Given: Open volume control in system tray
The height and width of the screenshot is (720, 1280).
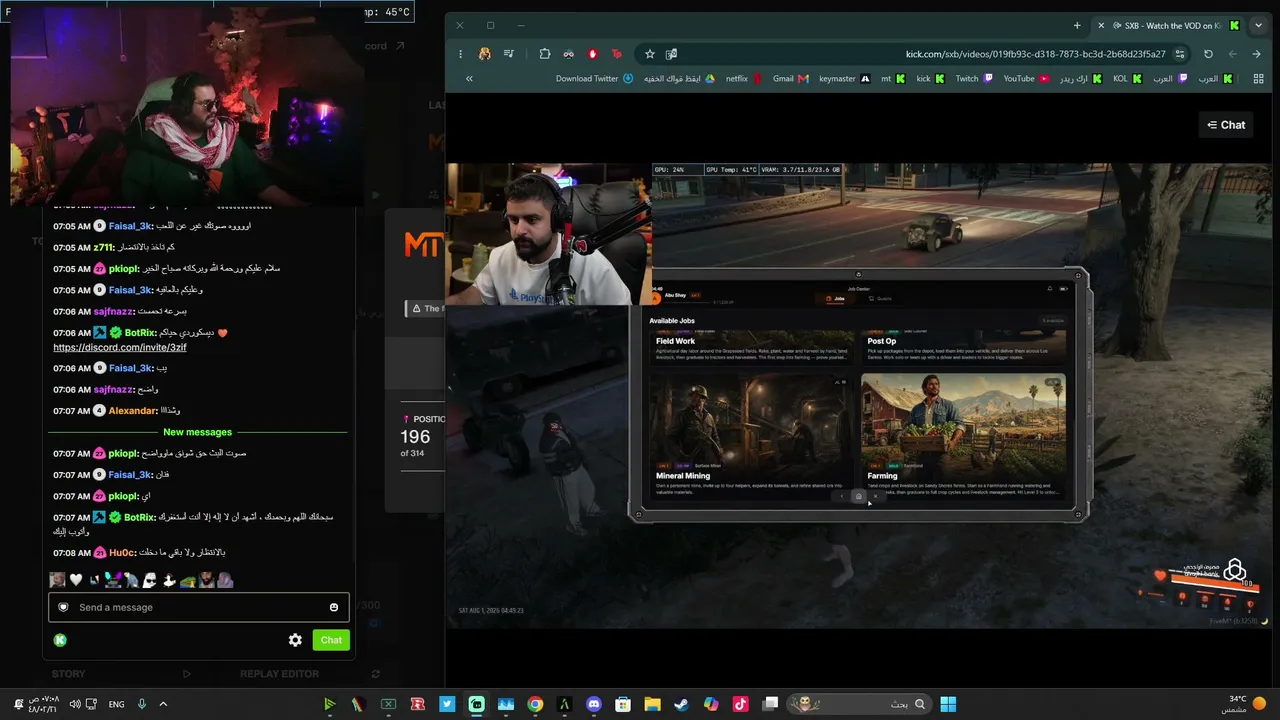Looking at the screenshot, I should pos(75,704).
